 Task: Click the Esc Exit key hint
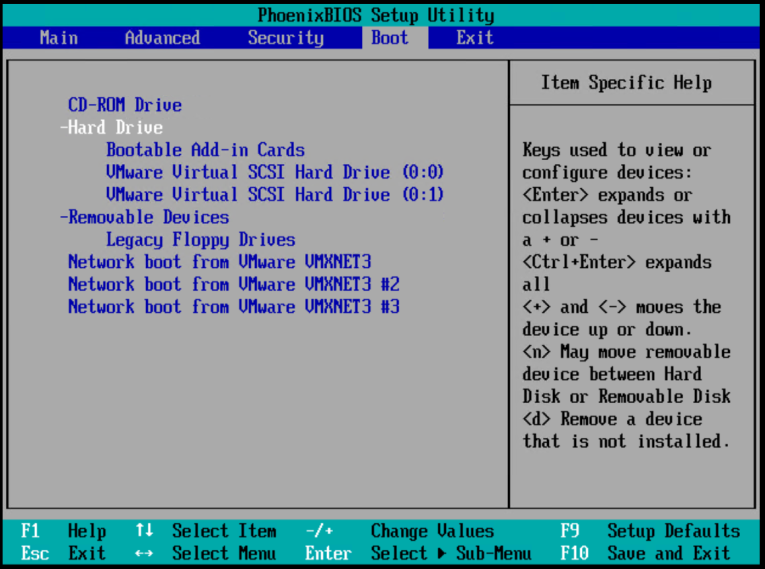pyautogui.click(x=63, y=553)
